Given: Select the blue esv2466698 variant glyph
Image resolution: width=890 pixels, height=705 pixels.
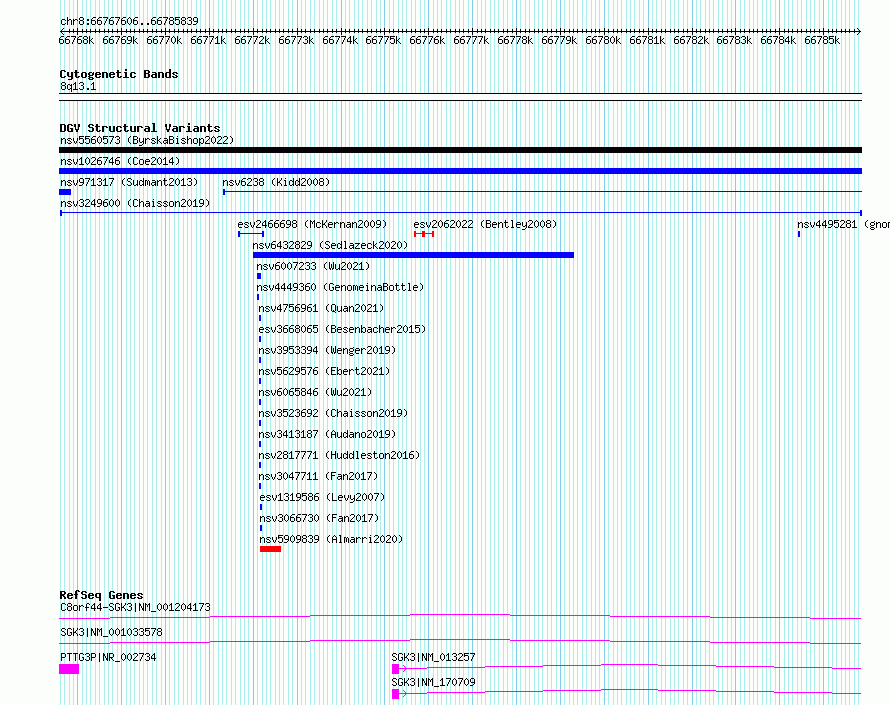Looking at the screenshot, I should (251, 234).
